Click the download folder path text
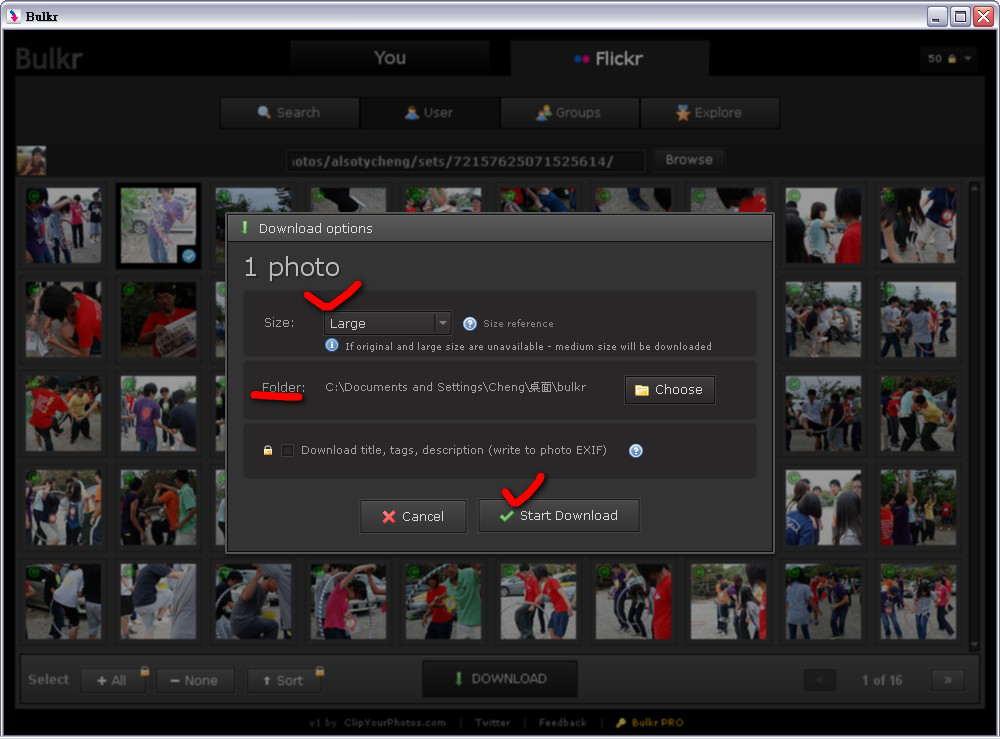The height and width of the screenshot is (739, 1000). (x=455, y=387)
